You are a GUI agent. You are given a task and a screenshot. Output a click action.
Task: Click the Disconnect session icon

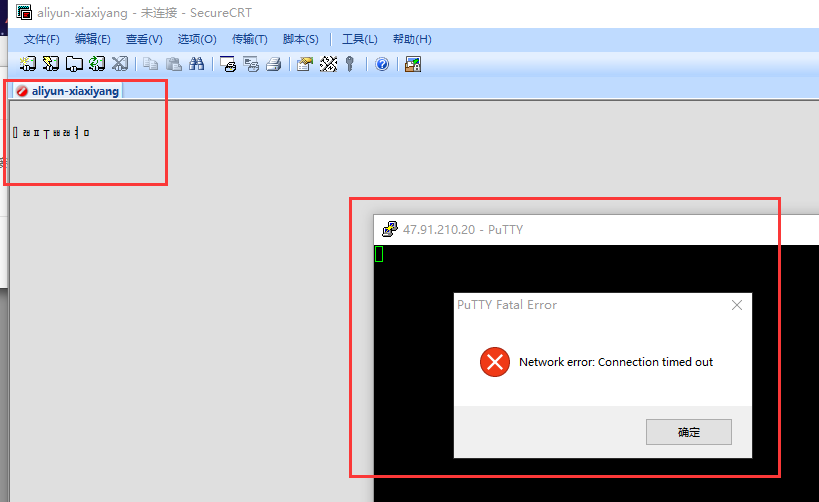pos(120,64)
